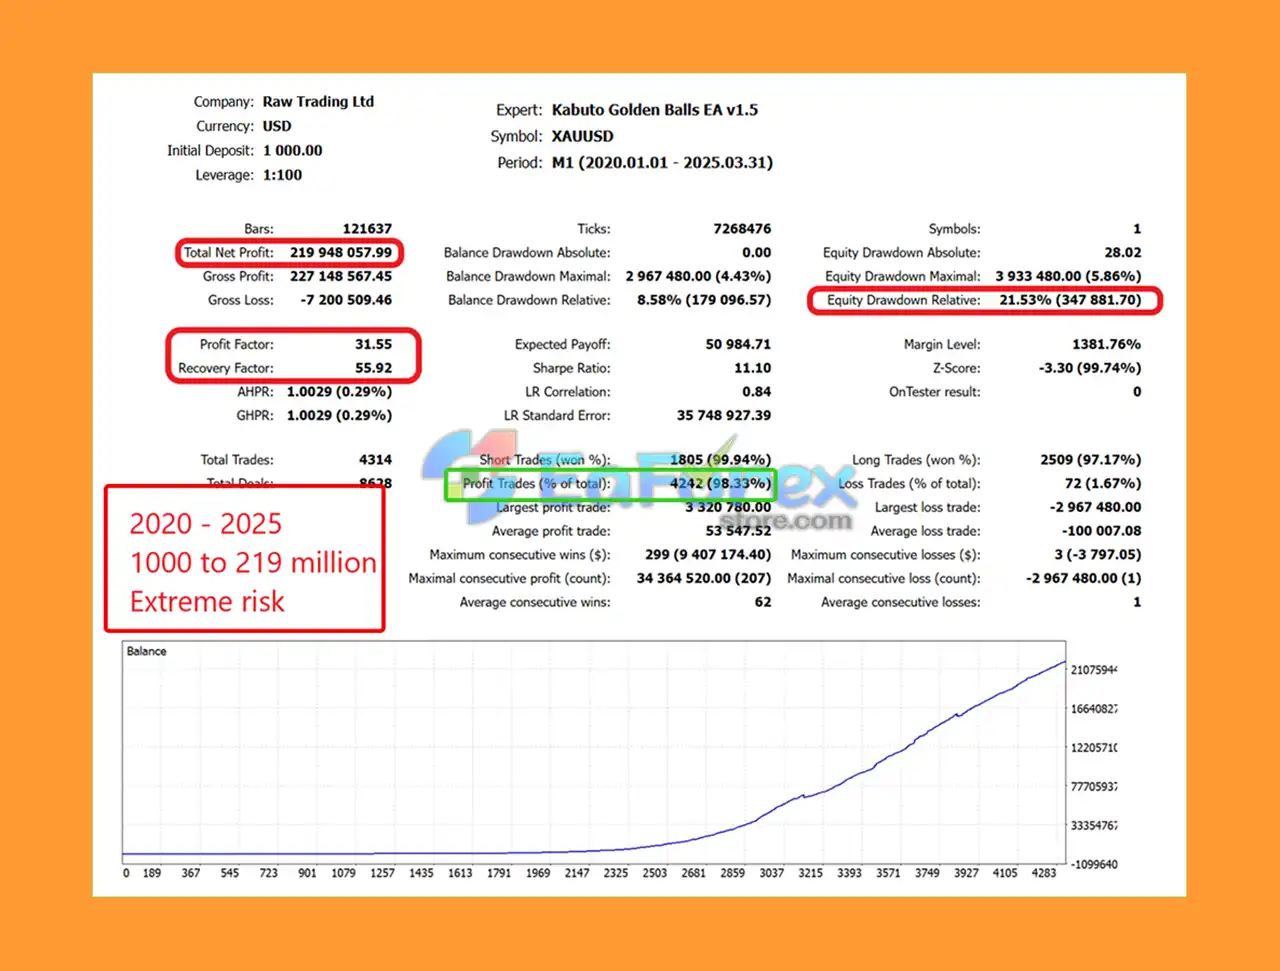The height and width of the screenshot is (971, 1280).
Task: Click the "Average consecutive losses:" label
Action: click(x=901, y=602)
